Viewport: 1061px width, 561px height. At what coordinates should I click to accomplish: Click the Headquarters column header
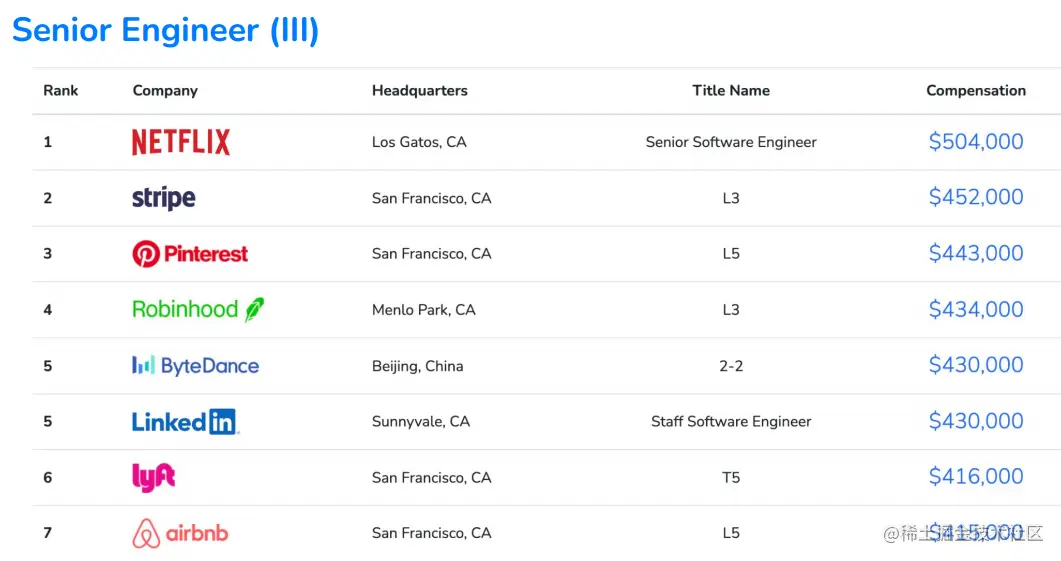420,91
